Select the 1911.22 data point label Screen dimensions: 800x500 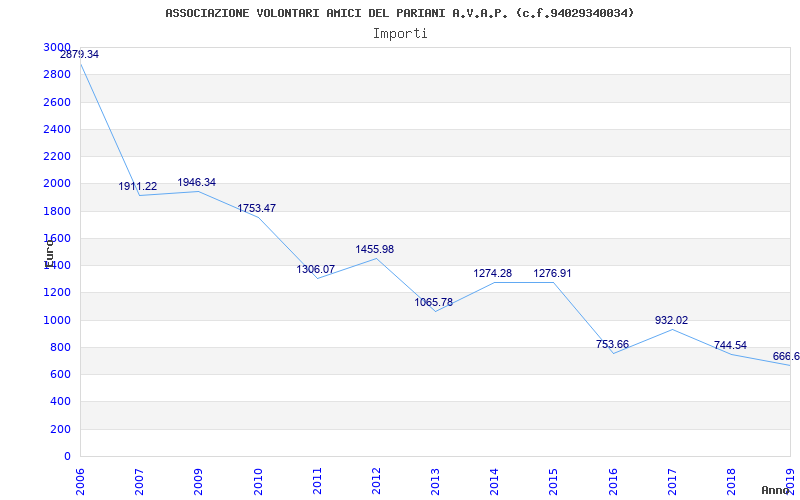(138, 186)
